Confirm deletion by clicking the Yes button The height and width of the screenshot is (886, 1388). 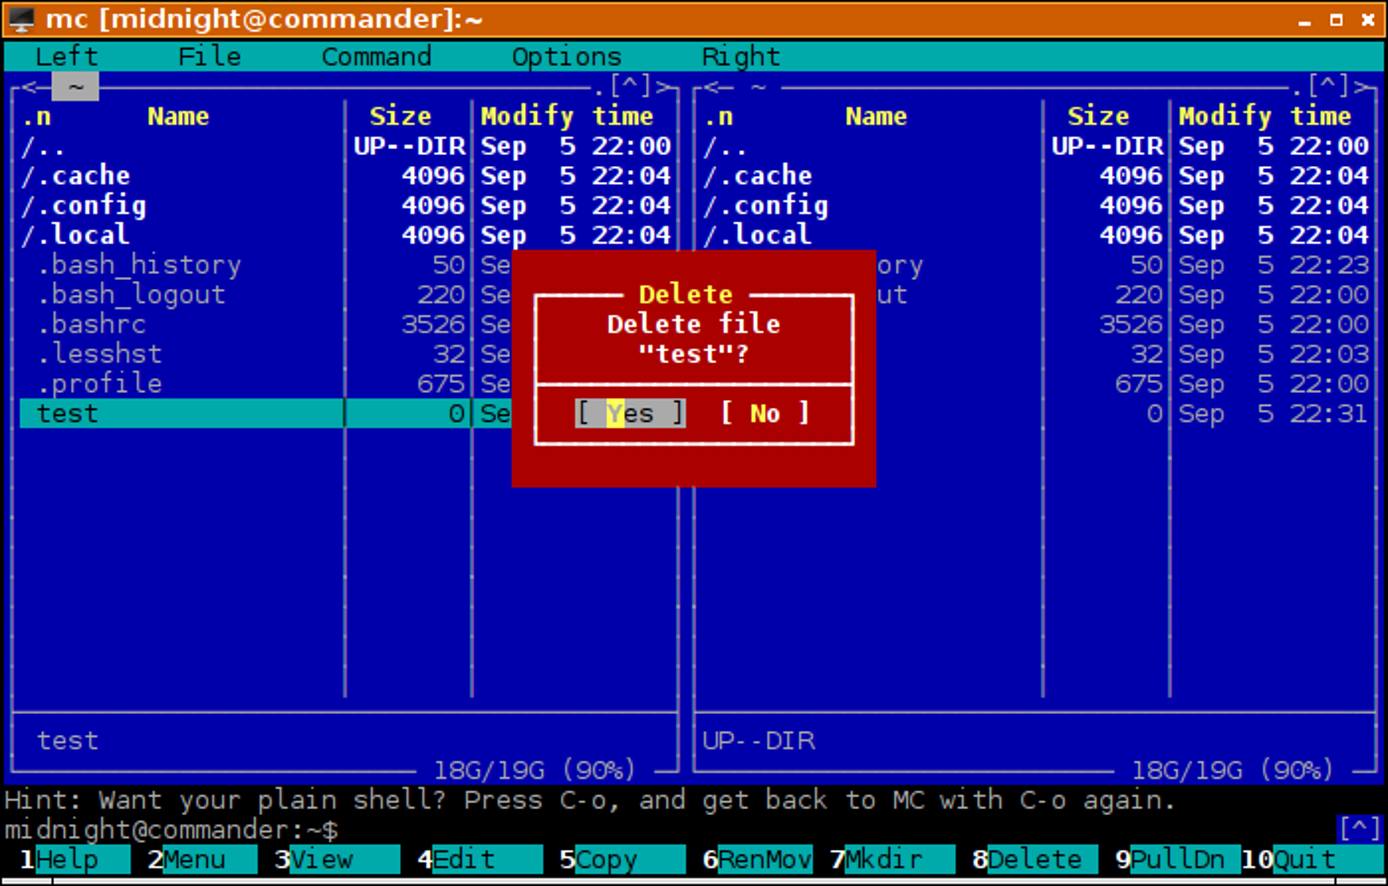pos(629,412)
